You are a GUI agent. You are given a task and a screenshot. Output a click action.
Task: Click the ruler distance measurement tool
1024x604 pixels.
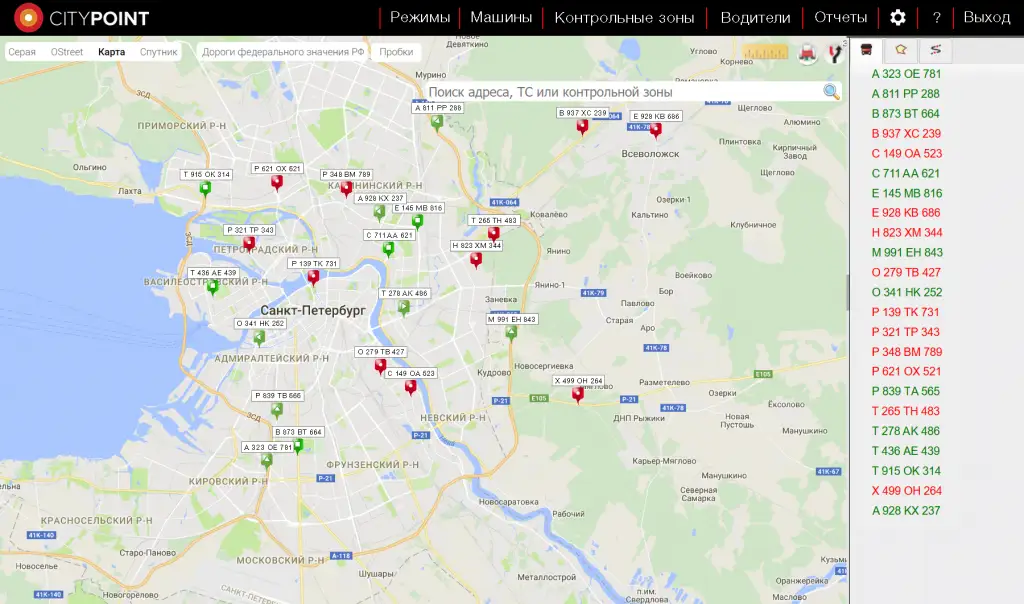point(766,52)
